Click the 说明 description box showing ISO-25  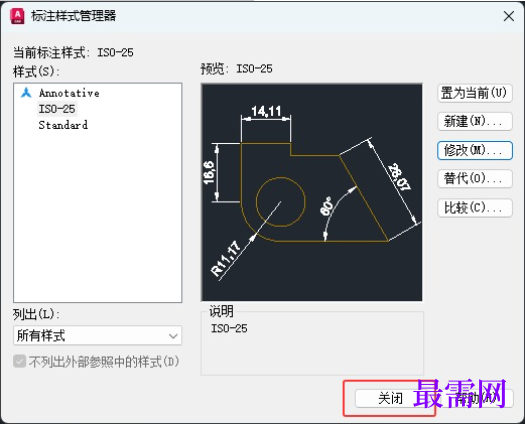[x=312, y=342]
